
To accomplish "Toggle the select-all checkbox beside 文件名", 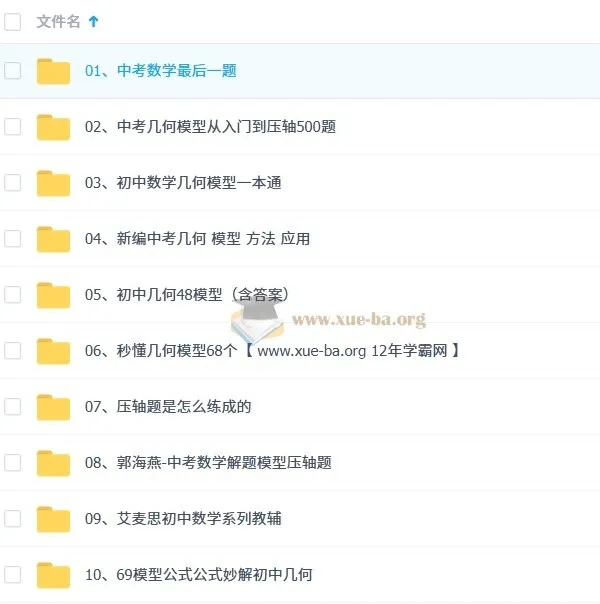I will [13, 22].
